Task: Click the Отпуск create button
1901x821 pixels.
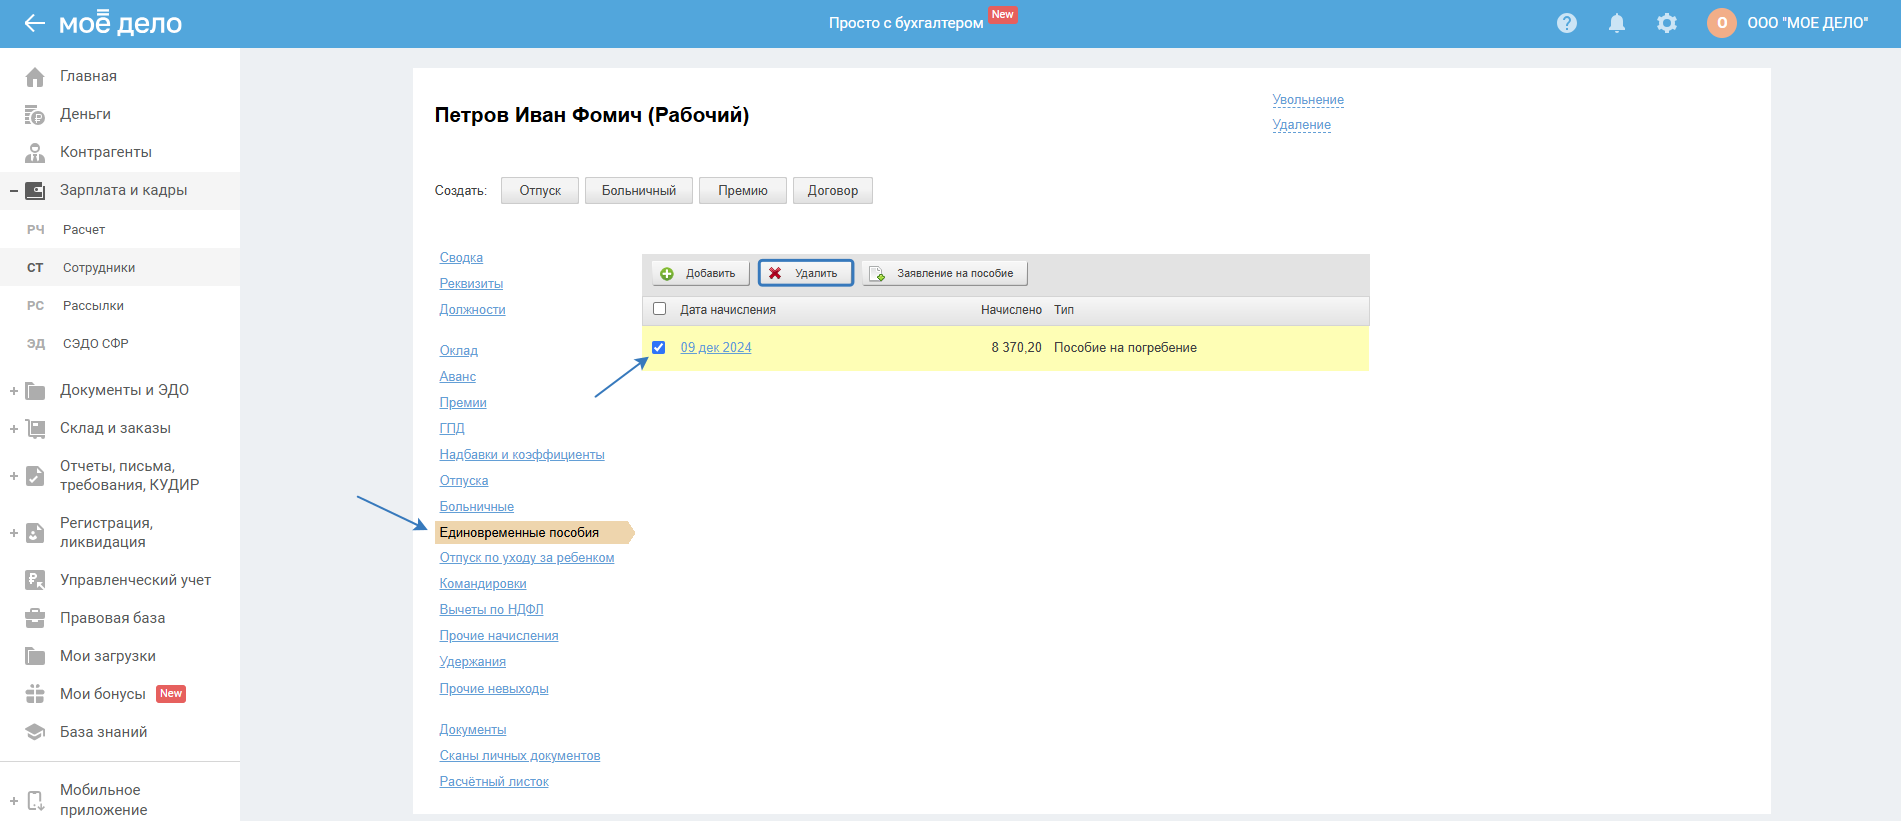Action: (540, 191)
